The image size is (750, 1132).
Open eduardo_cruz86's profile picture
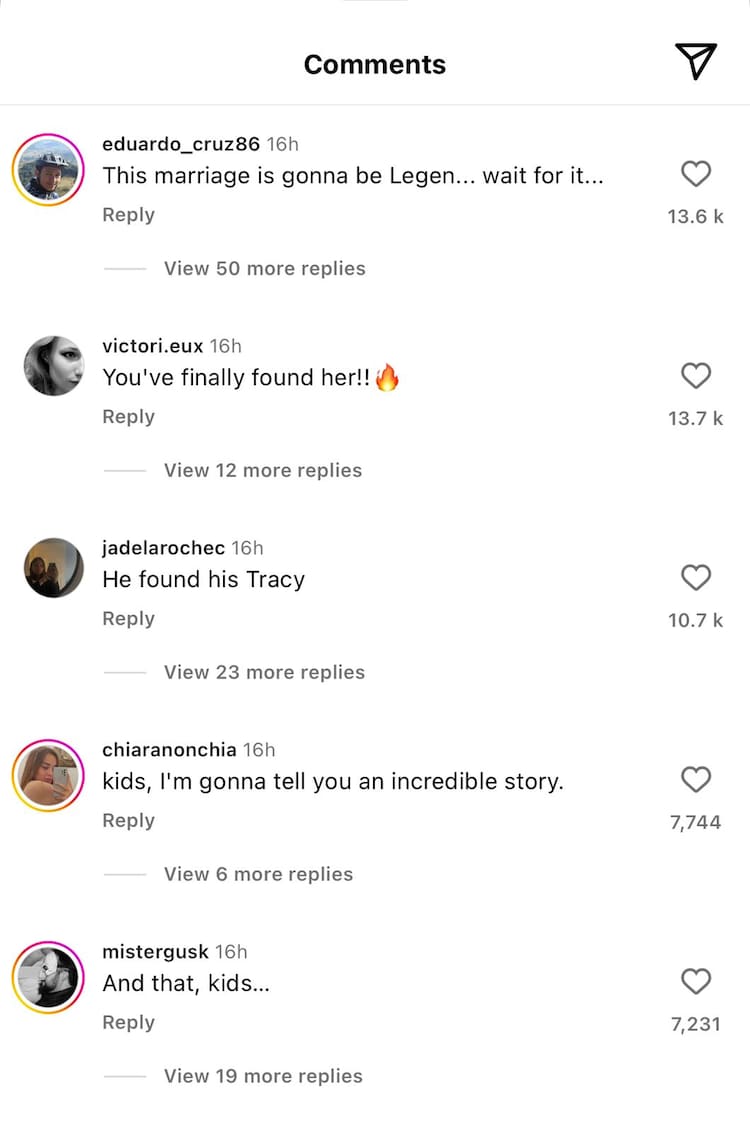pyautogui.click(x=49, y=170)
